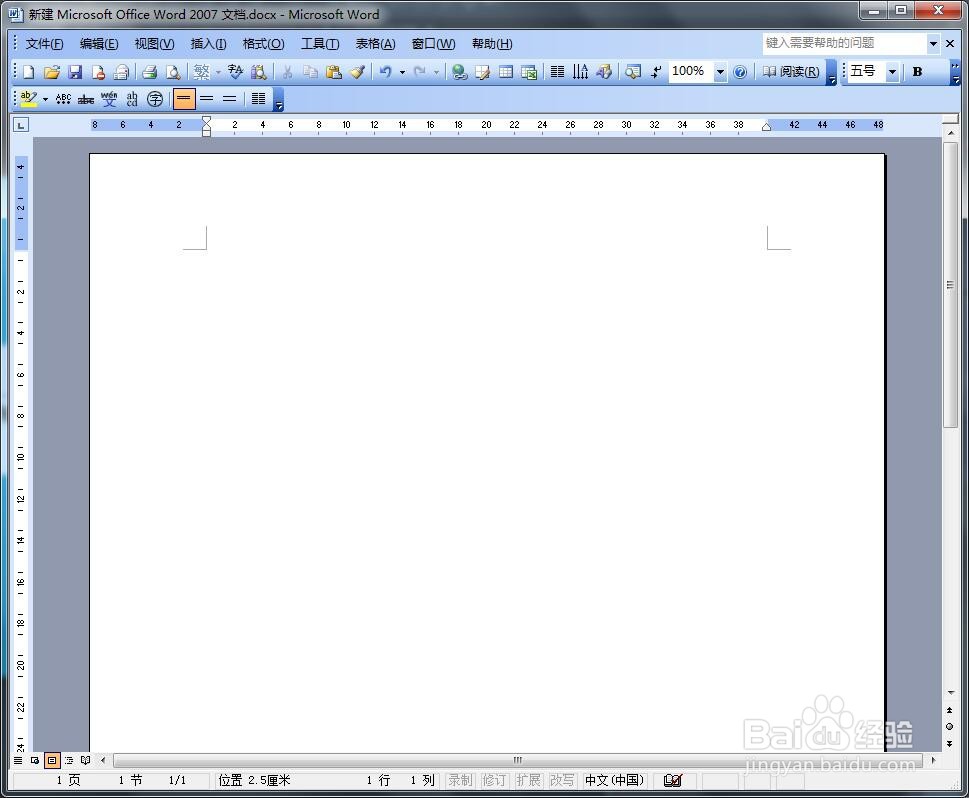
Task: Open Word Help question mark icon
Action: click(x=740, y=72)
